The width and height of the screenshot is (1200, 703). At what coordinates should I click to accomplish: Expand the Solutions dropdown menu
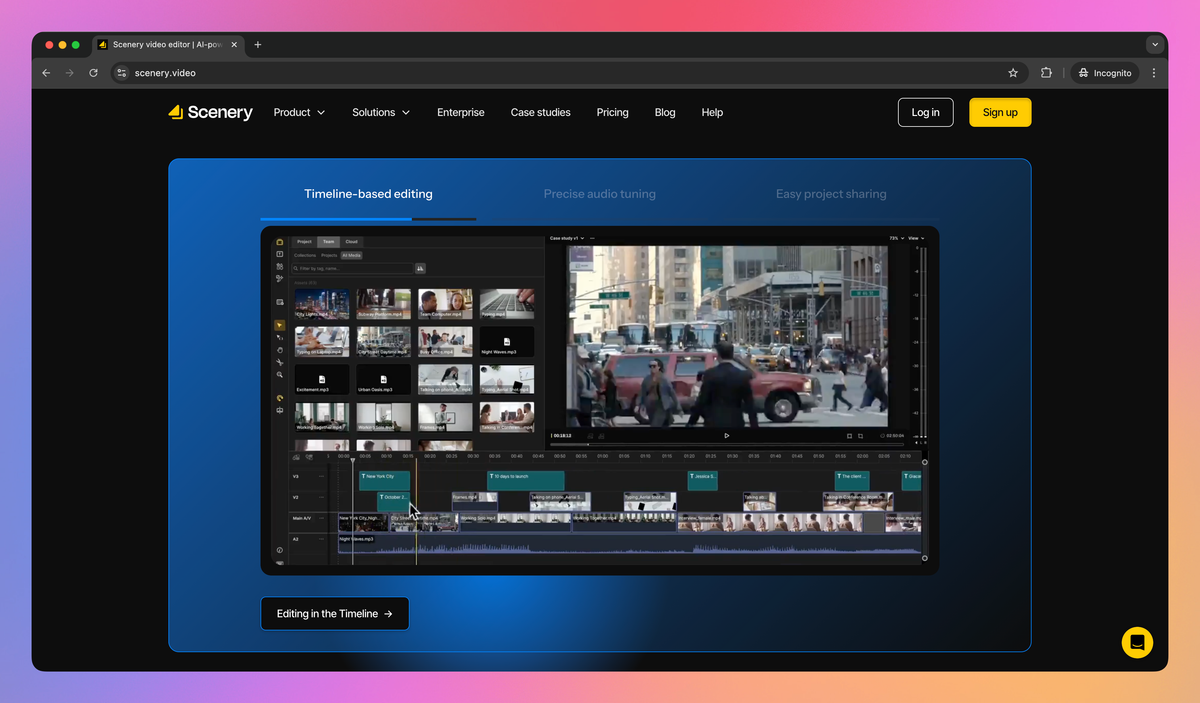pos(381,112)
